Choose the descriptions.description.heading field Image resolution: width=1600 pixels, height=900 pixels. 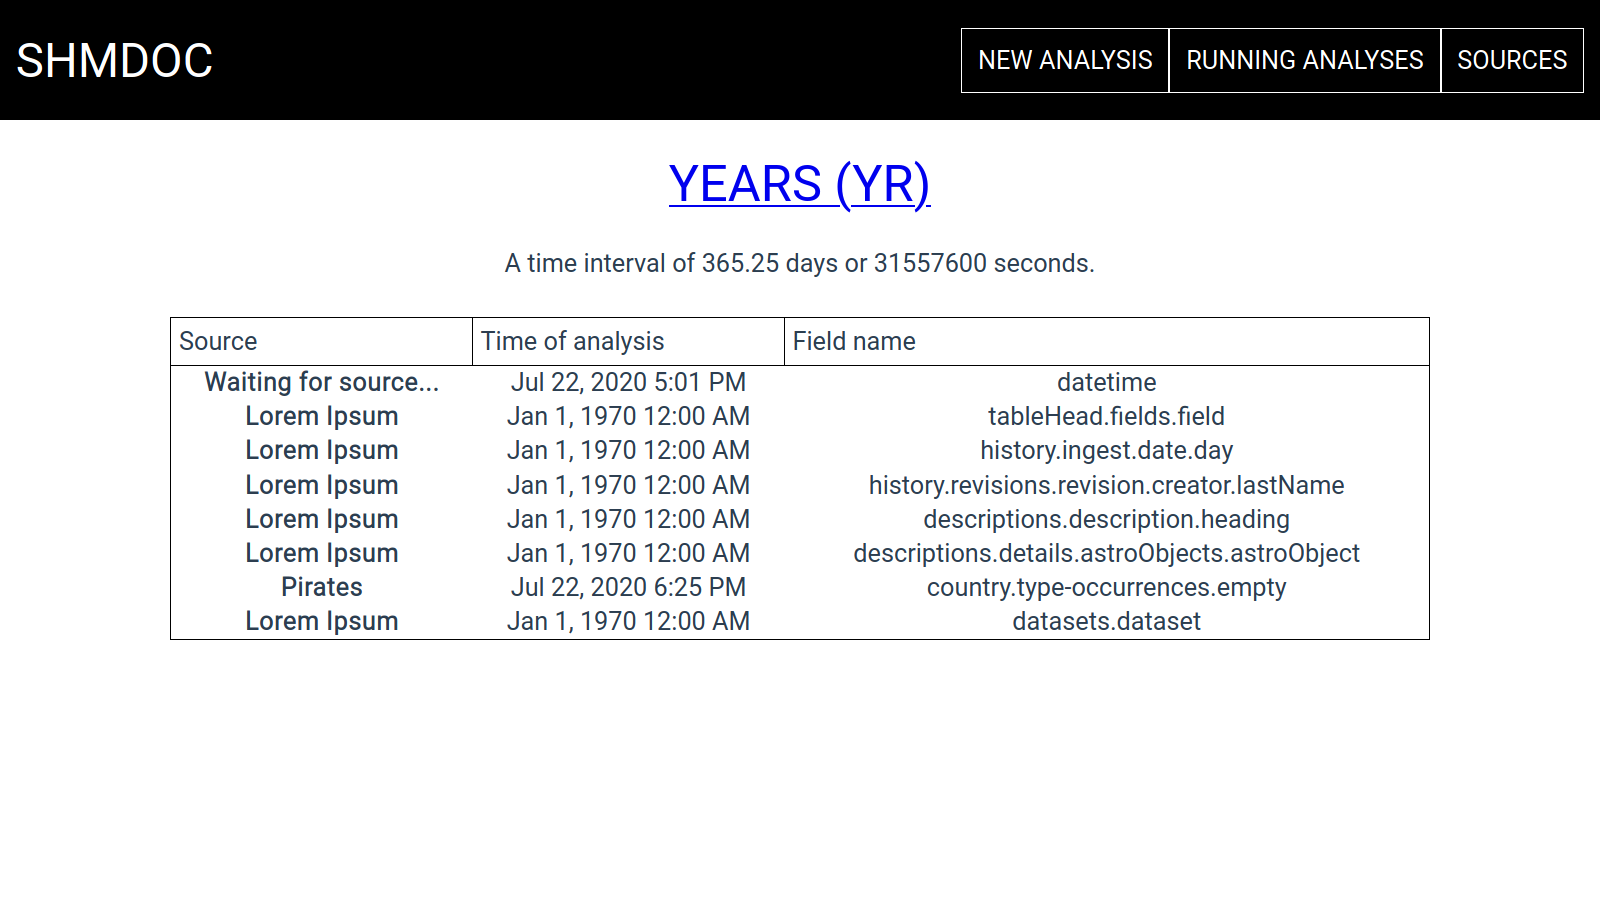[1106, 520]
